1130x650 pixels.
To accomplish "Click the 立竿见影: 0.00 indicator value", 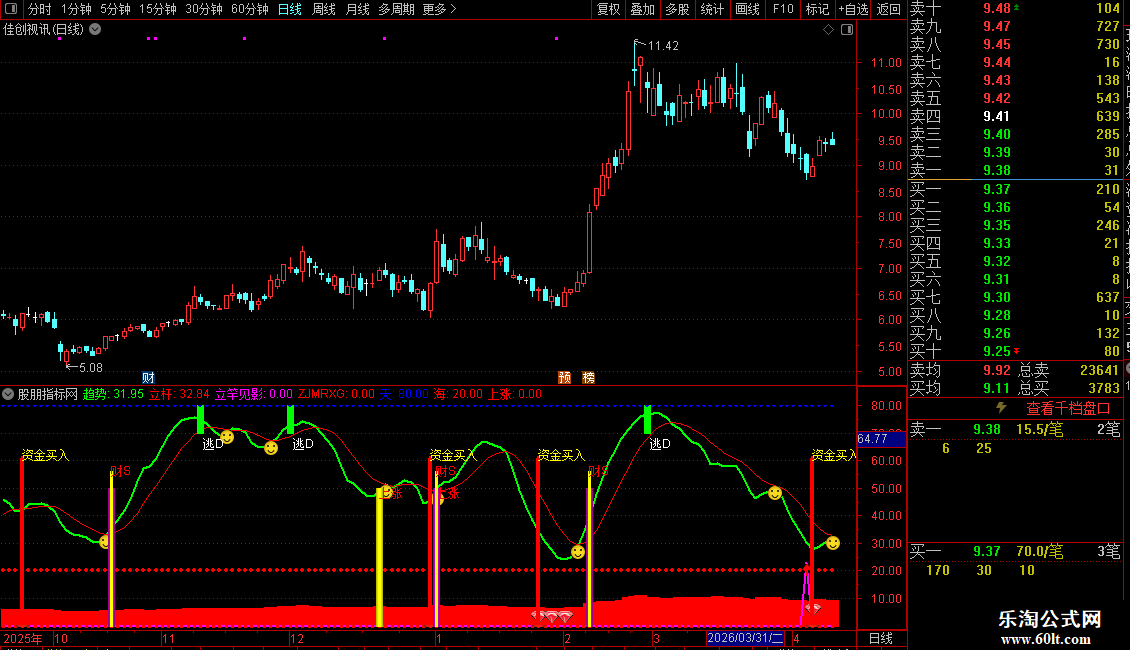I will (254, 394).
